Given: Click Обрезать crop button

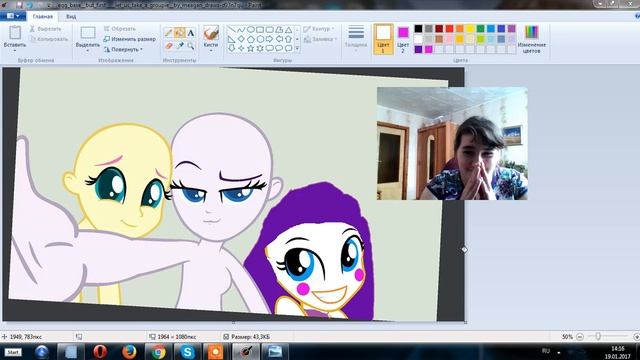Looking at the screenshot, I should [120, 29].
